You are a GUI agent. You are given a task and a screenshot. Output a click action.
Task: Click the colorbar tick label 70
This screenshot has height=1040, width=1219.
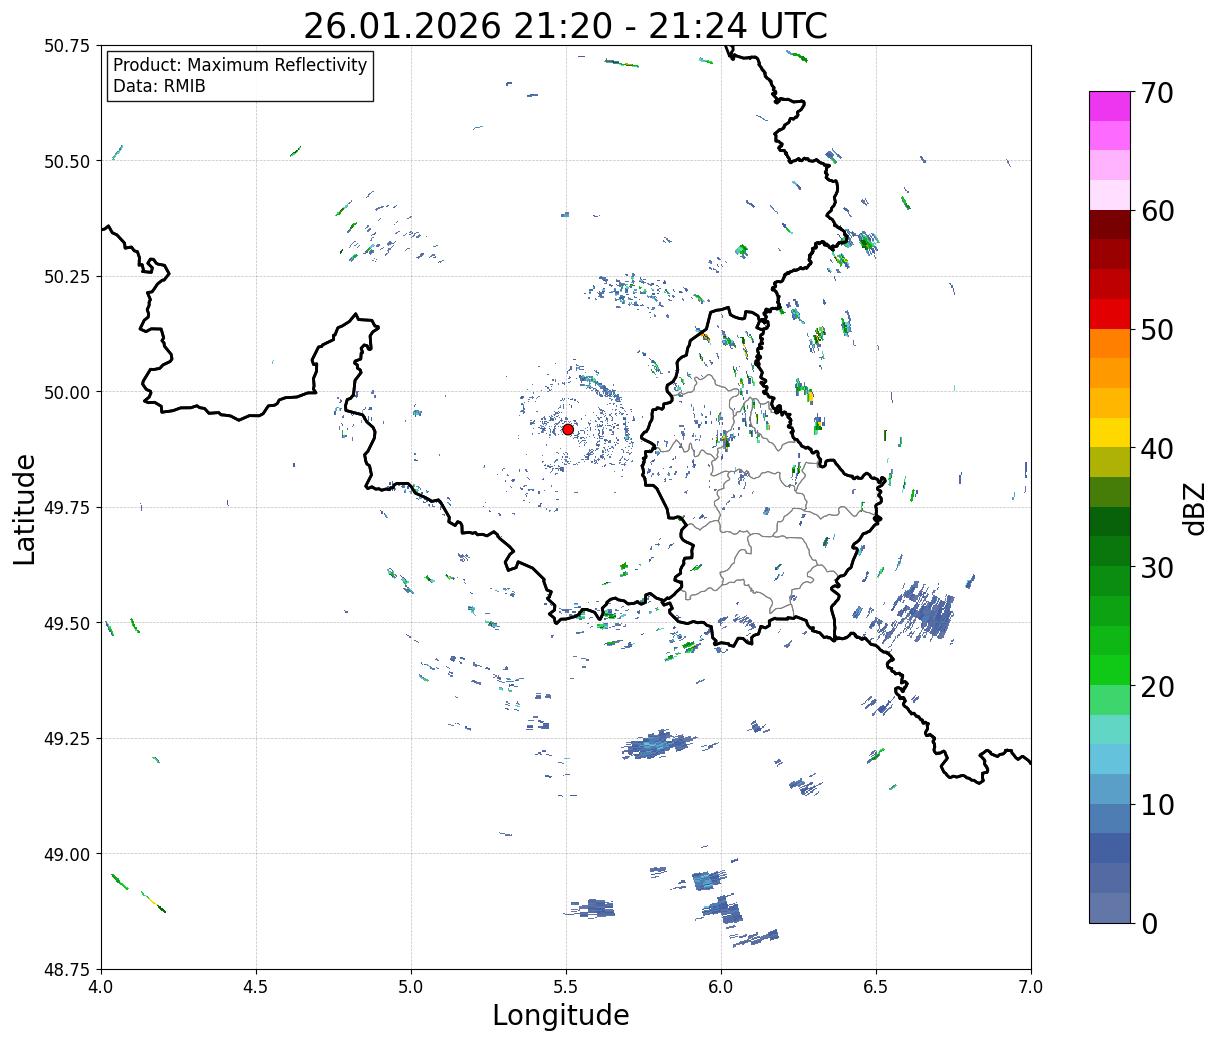1157,93
